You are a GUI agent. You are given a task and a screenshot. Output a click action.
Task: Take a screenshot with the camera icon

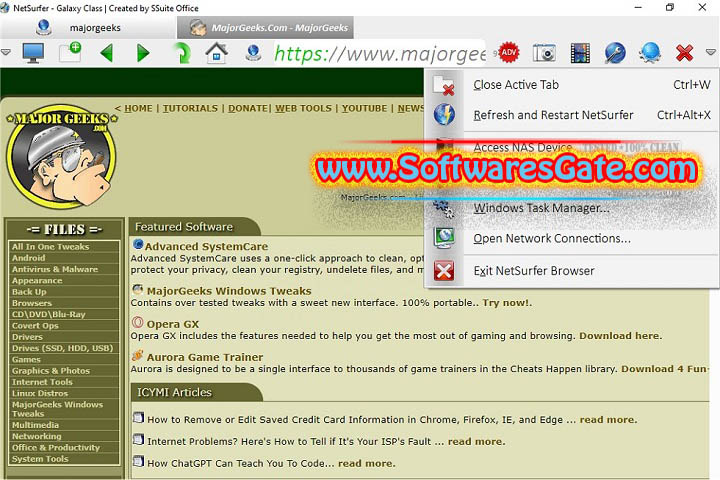[x=544, y=53]
